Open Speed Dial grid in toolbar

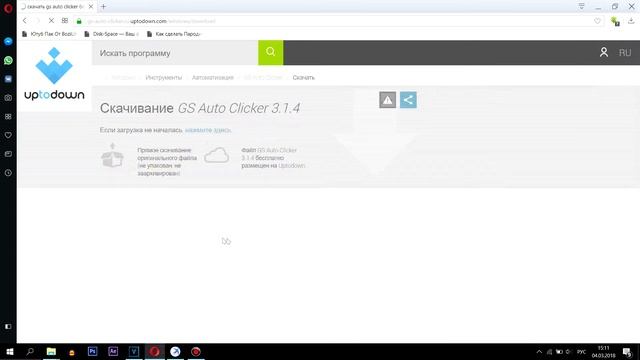65,21
